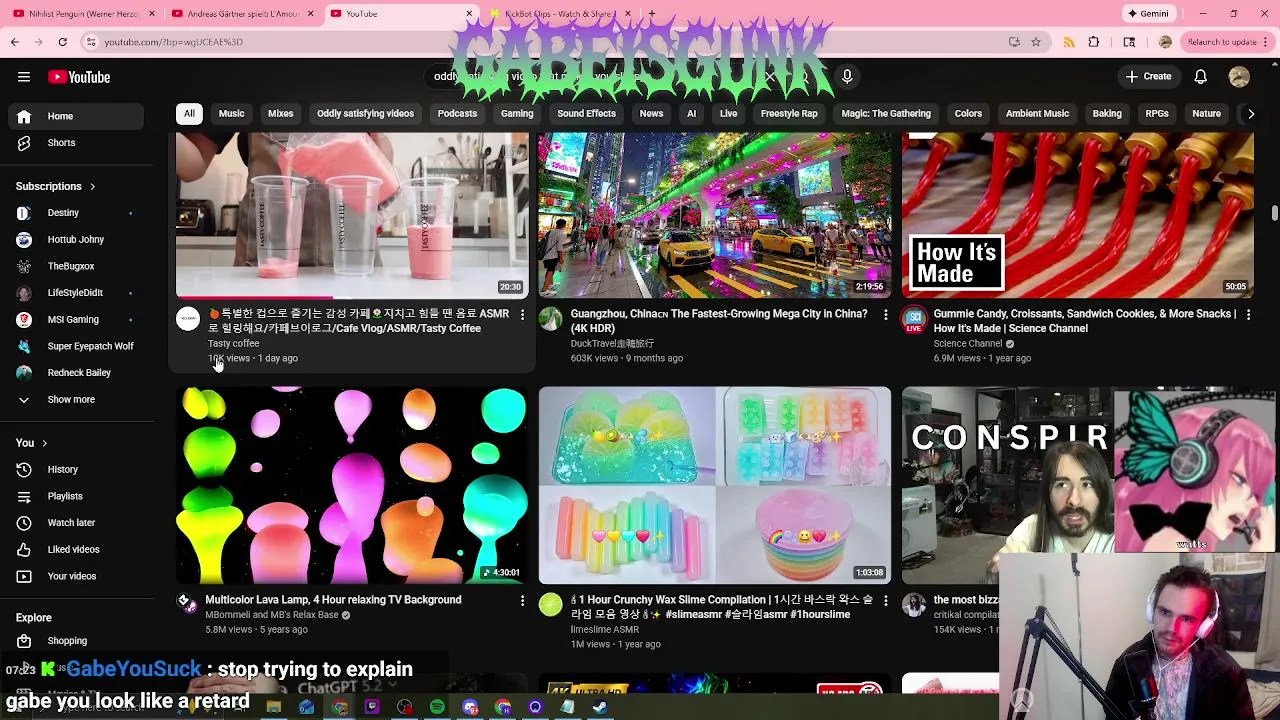Image resolution: width=1280 pixels, height=720 pixels.
Task: Open Spotify from the taskbar
Action: pyautogui.click(x=437, y=707)
